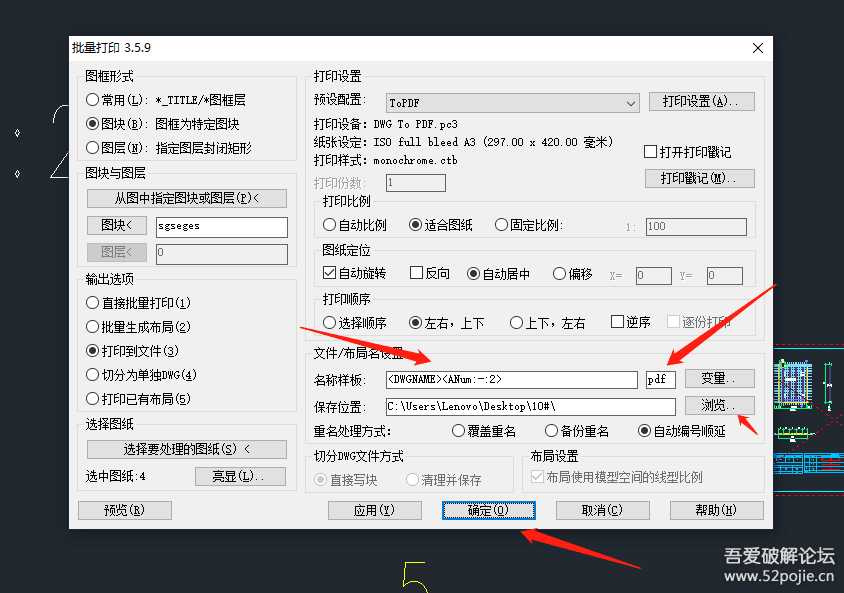Click the 预览(R) preview button

pos(124,510)
